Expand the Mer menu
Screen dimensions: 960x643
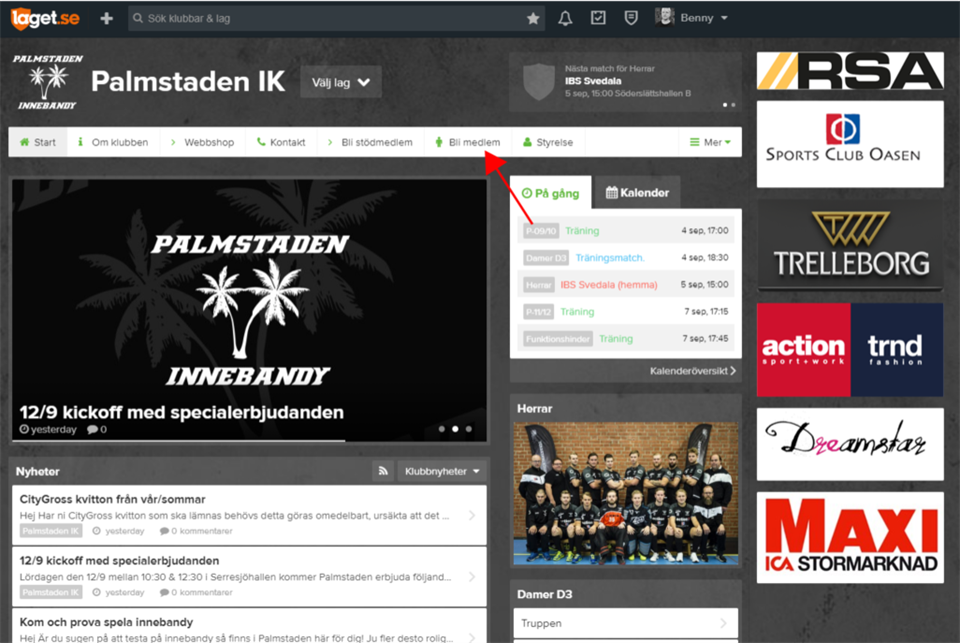click(711, 142)
